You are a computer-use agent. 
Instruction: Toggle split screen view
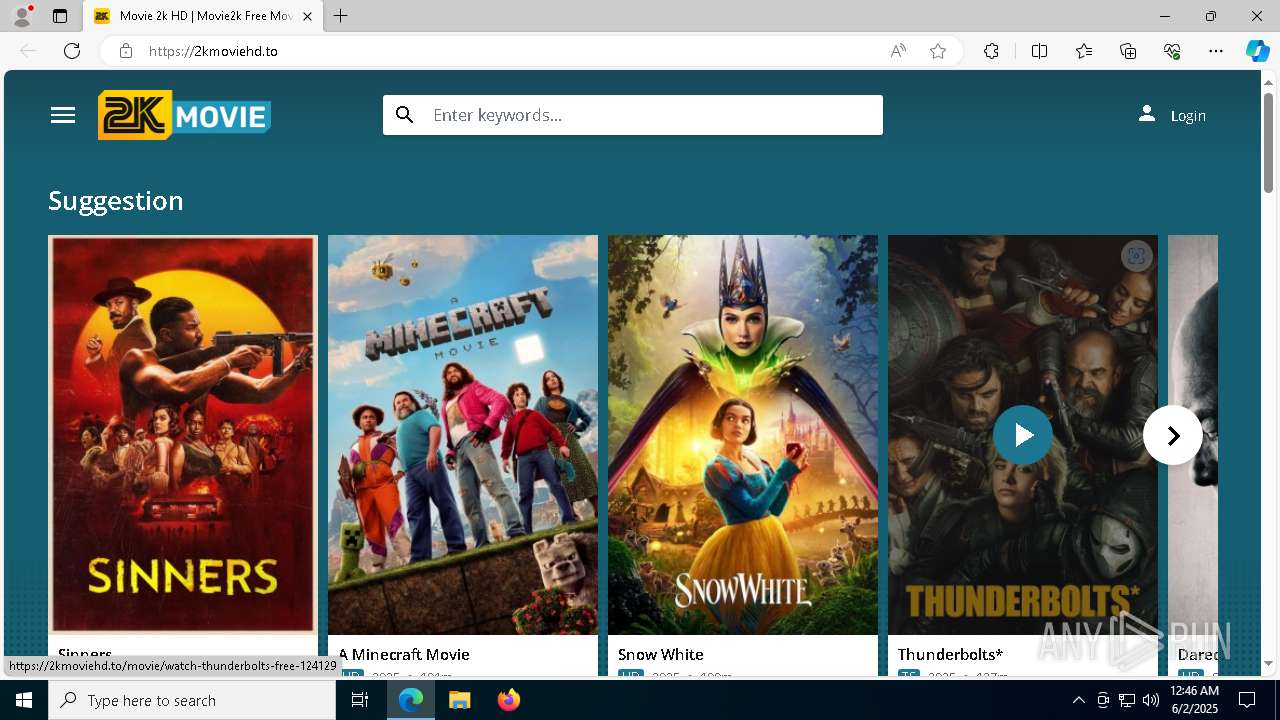1039,51
